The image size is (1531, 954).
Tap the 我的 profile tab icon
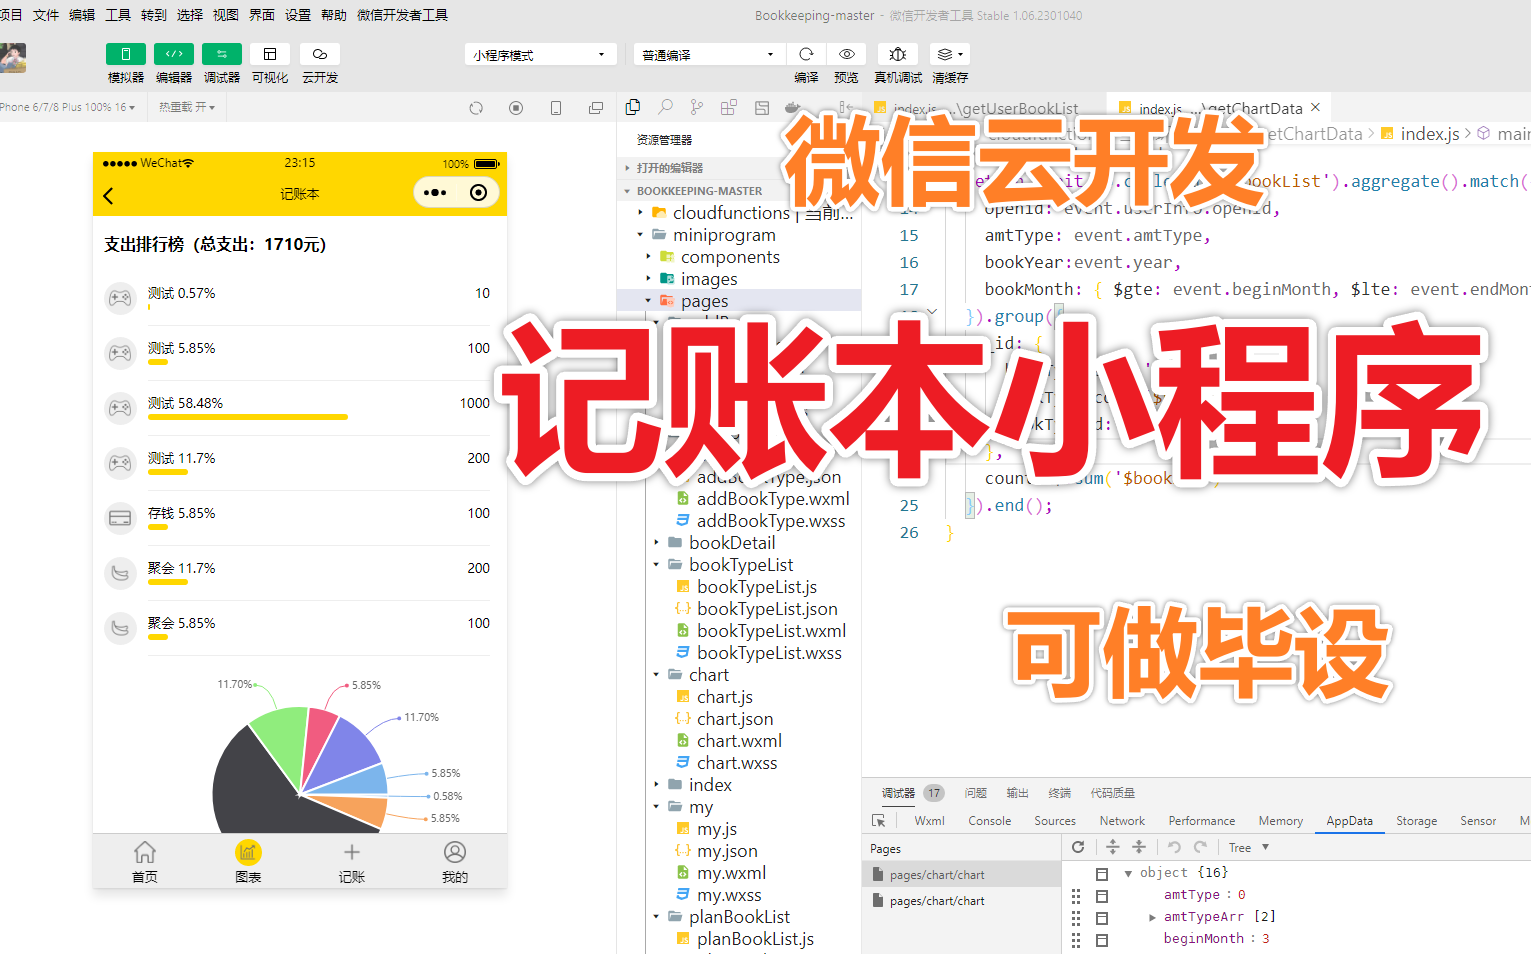click(x=455, y=852)
